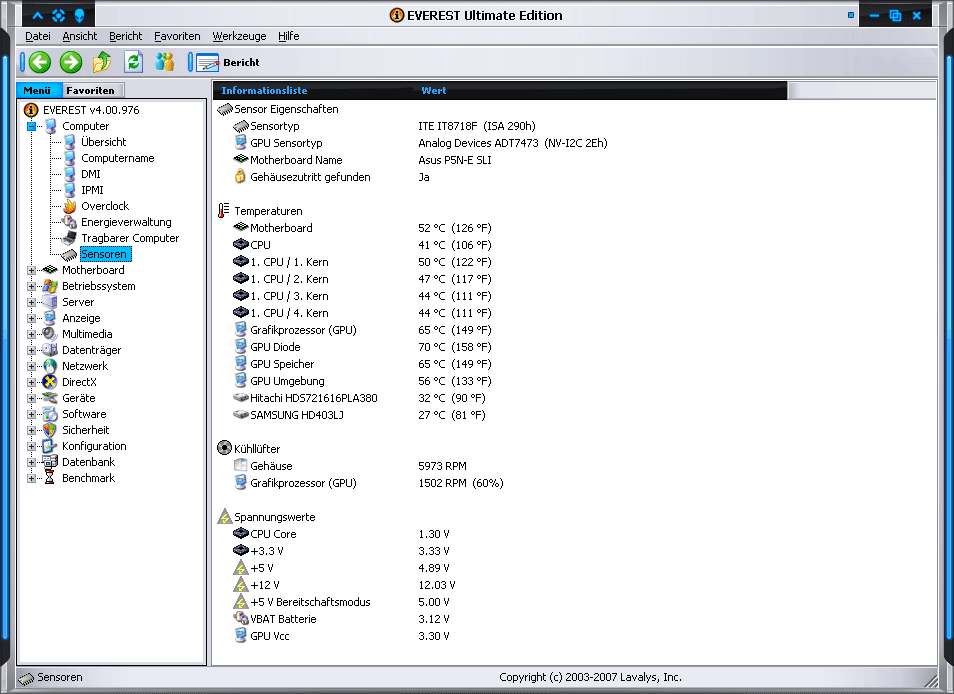Expand the Anzeige tree node

pos(32,318)
